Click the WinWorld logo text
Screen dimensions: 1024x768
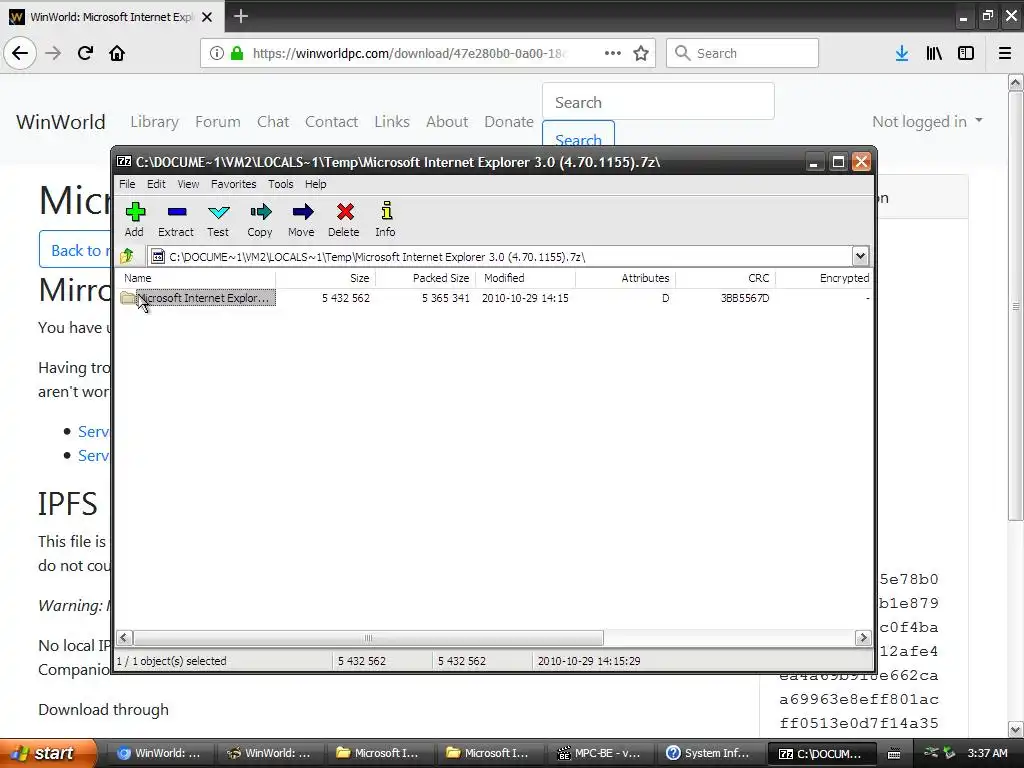coord(61,122)
